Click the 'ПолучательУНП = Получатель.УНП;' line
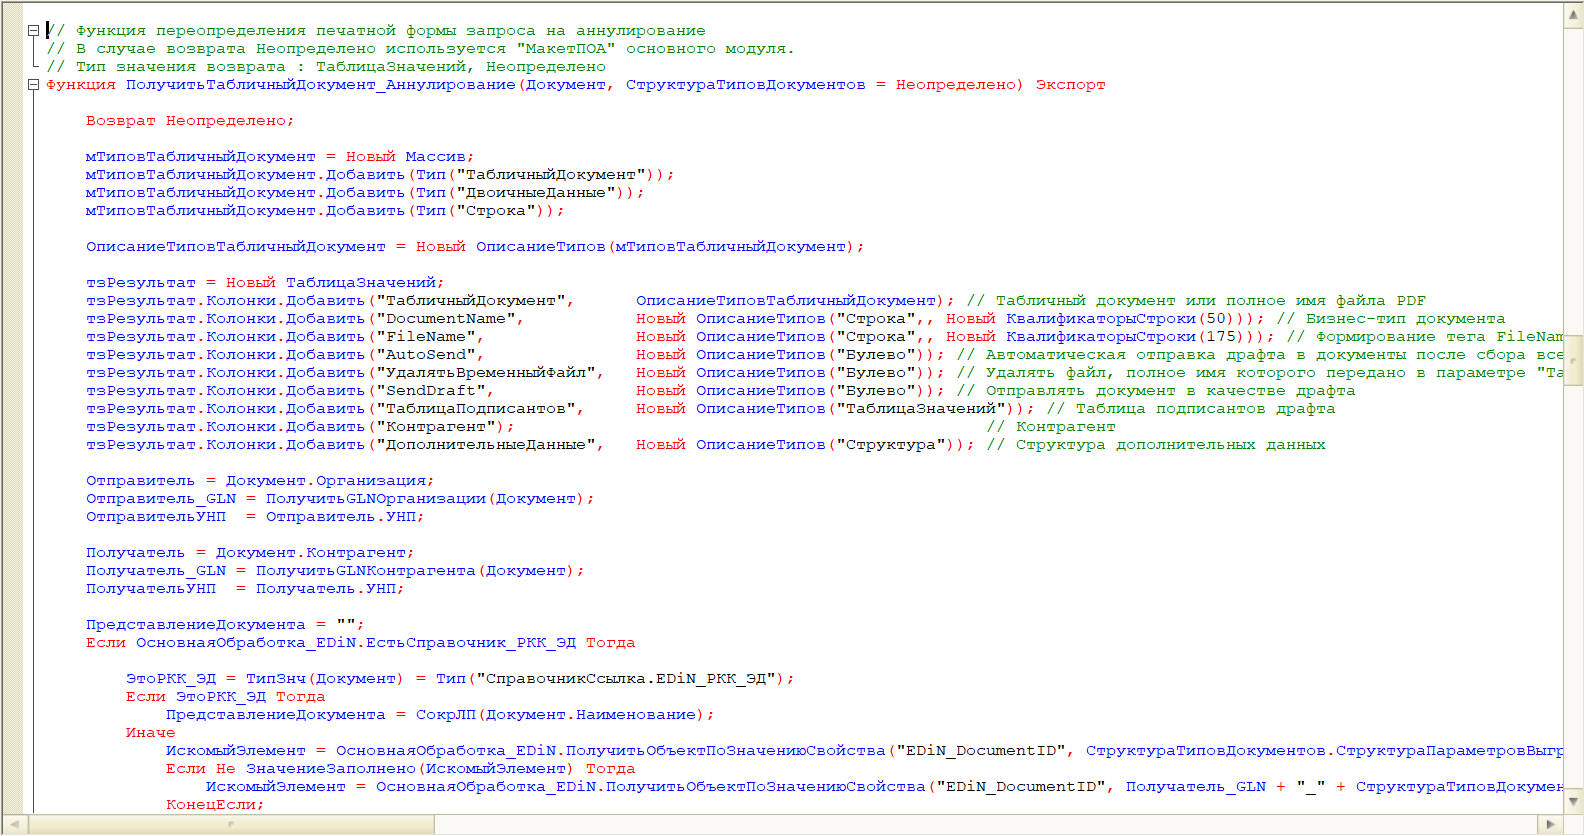This screenshot has height=836, width=1584. point(245,589)
